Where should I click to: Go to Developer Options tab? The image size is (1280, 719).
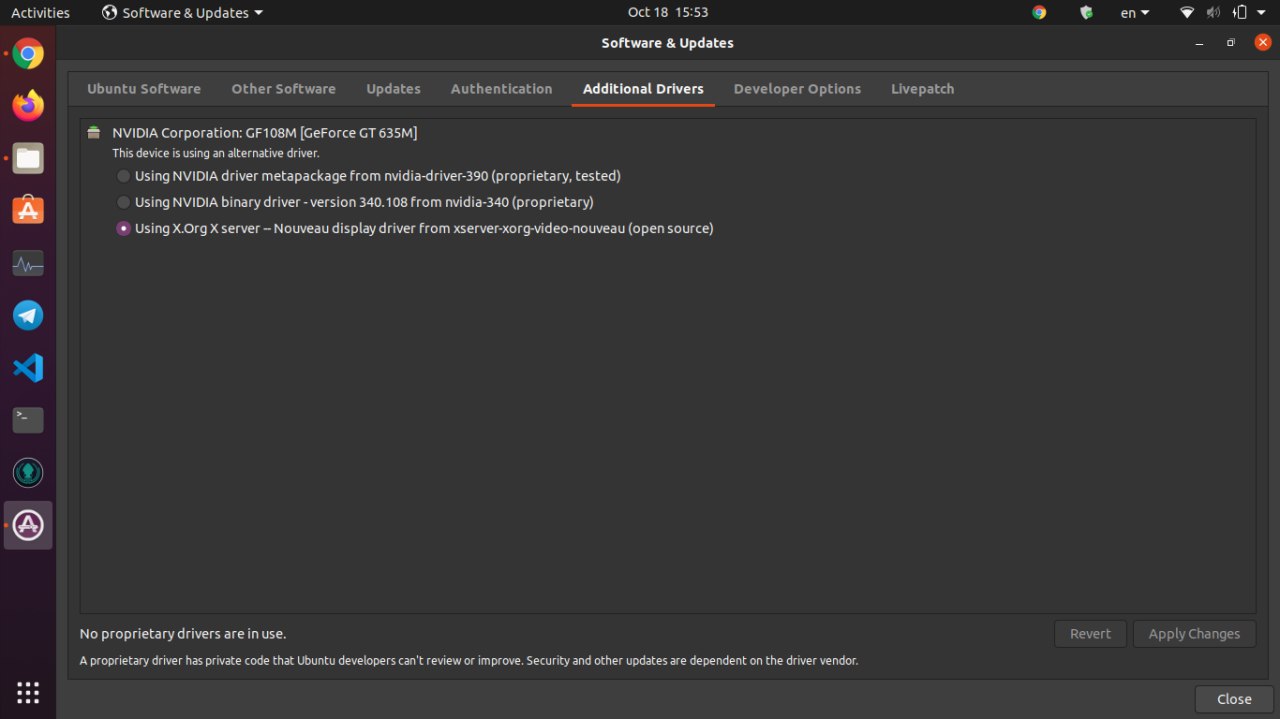tap(797, 89)
